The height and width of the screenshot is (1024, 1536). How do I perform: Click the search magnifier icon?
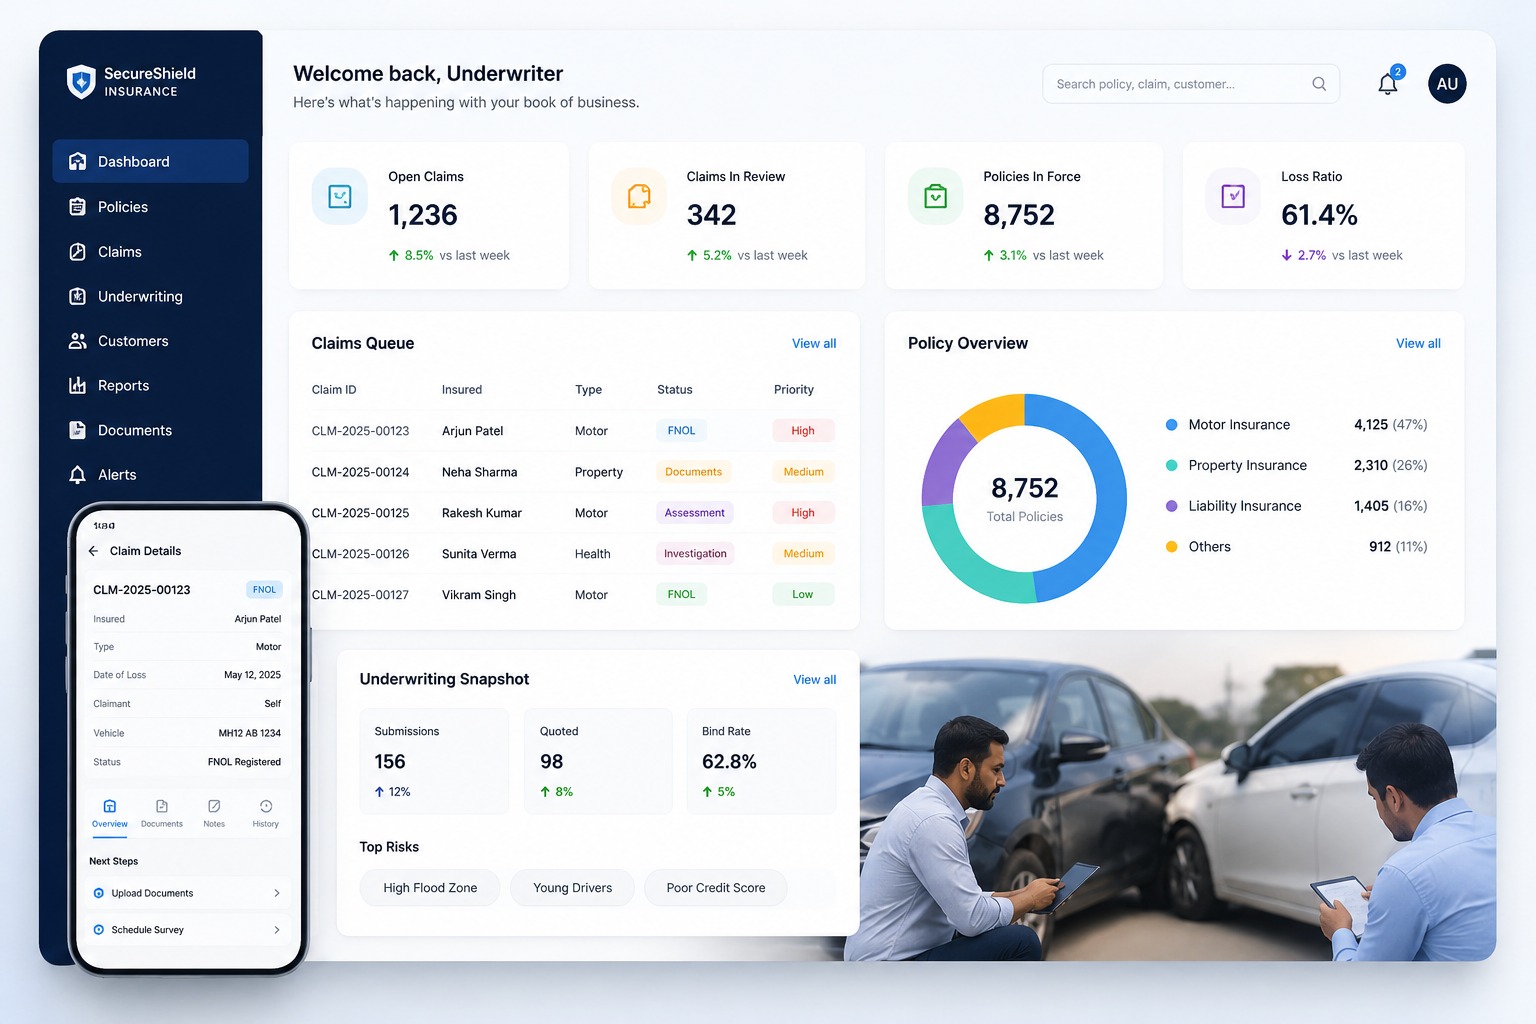tap(1319, 84)
